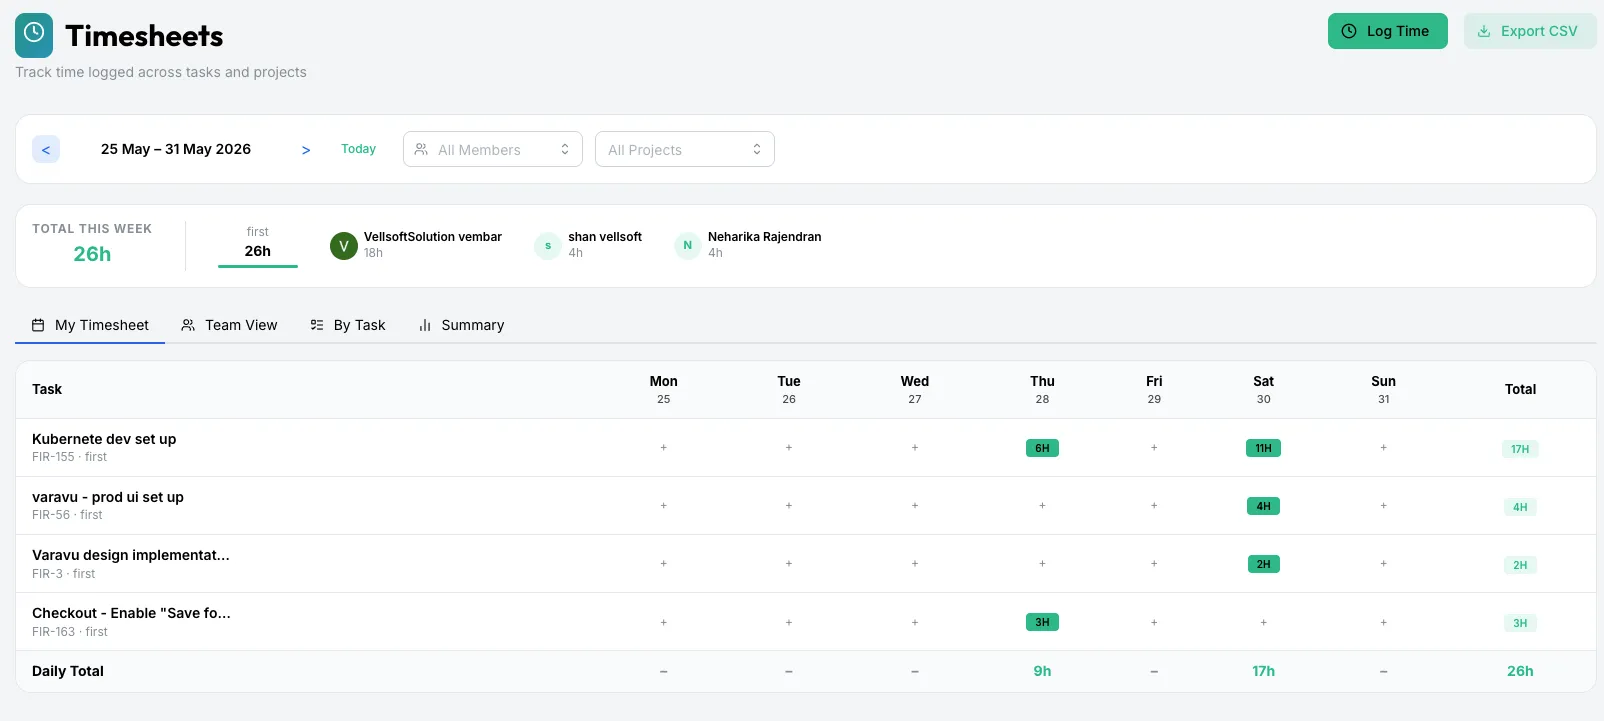The width and height of the screenshot is (1604, 721).
Task: Click the Checkout - Enable "Save fo... task
Action: click(131, 613)
